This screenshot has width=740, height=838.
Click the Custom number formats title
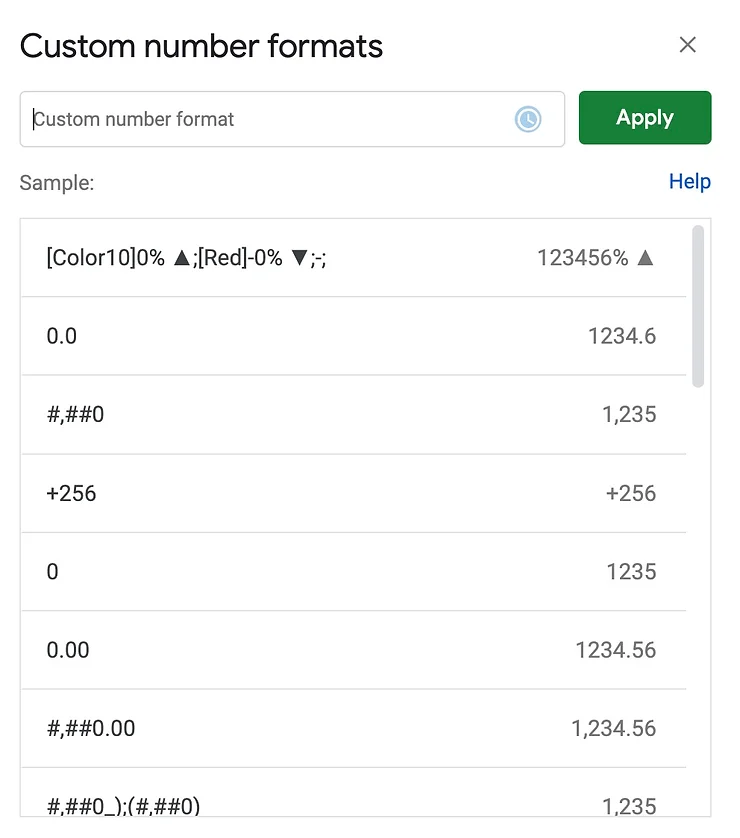coord(201,46)
